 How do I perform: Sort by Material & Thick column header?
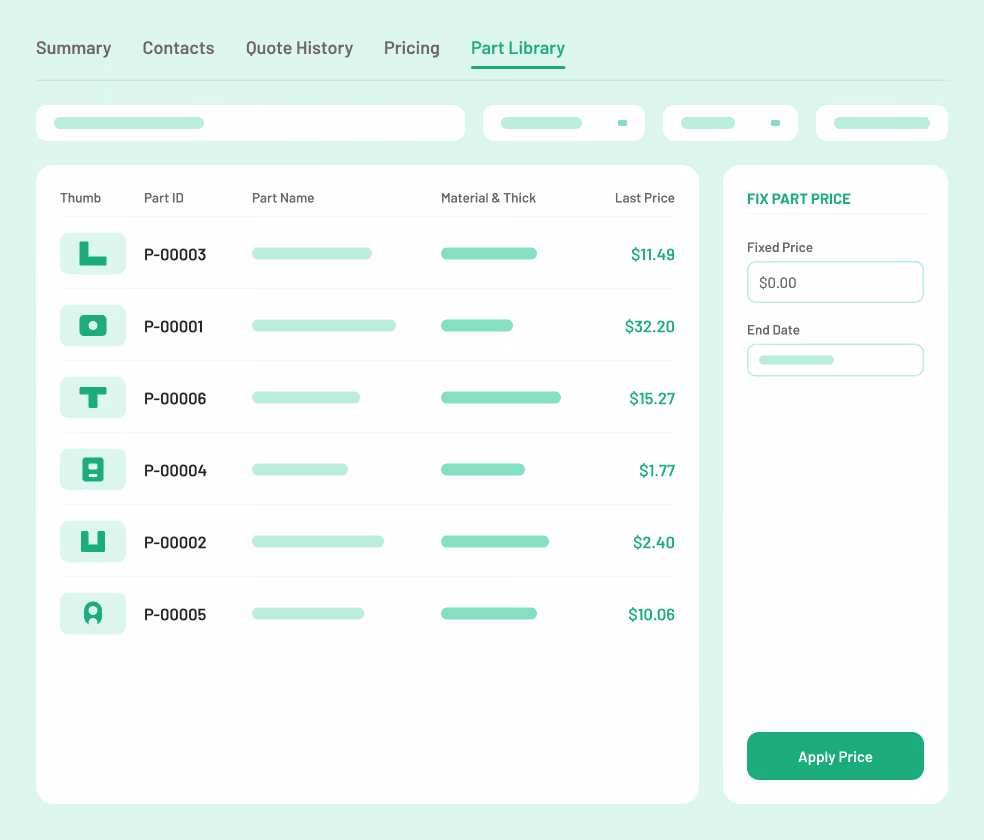pyautogui.click(x=488, y=198)
